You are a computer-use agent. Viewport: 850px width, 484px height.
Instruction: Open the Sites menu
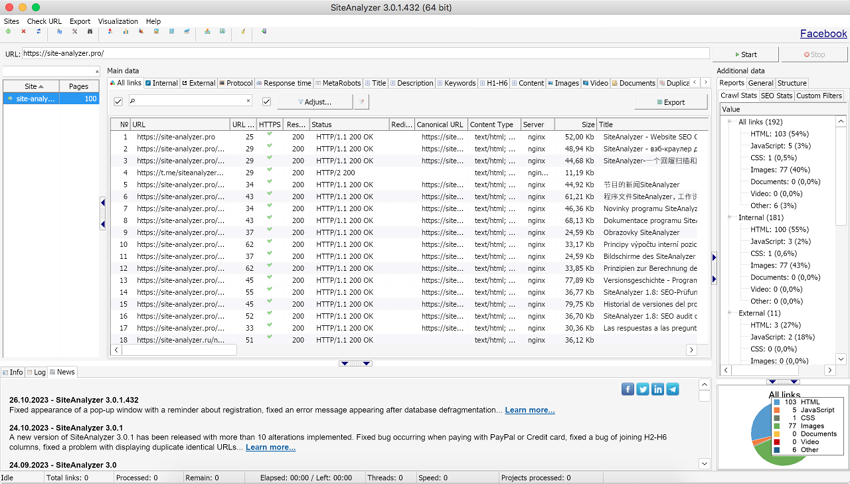pyautogui.click(x=11, y=21)
